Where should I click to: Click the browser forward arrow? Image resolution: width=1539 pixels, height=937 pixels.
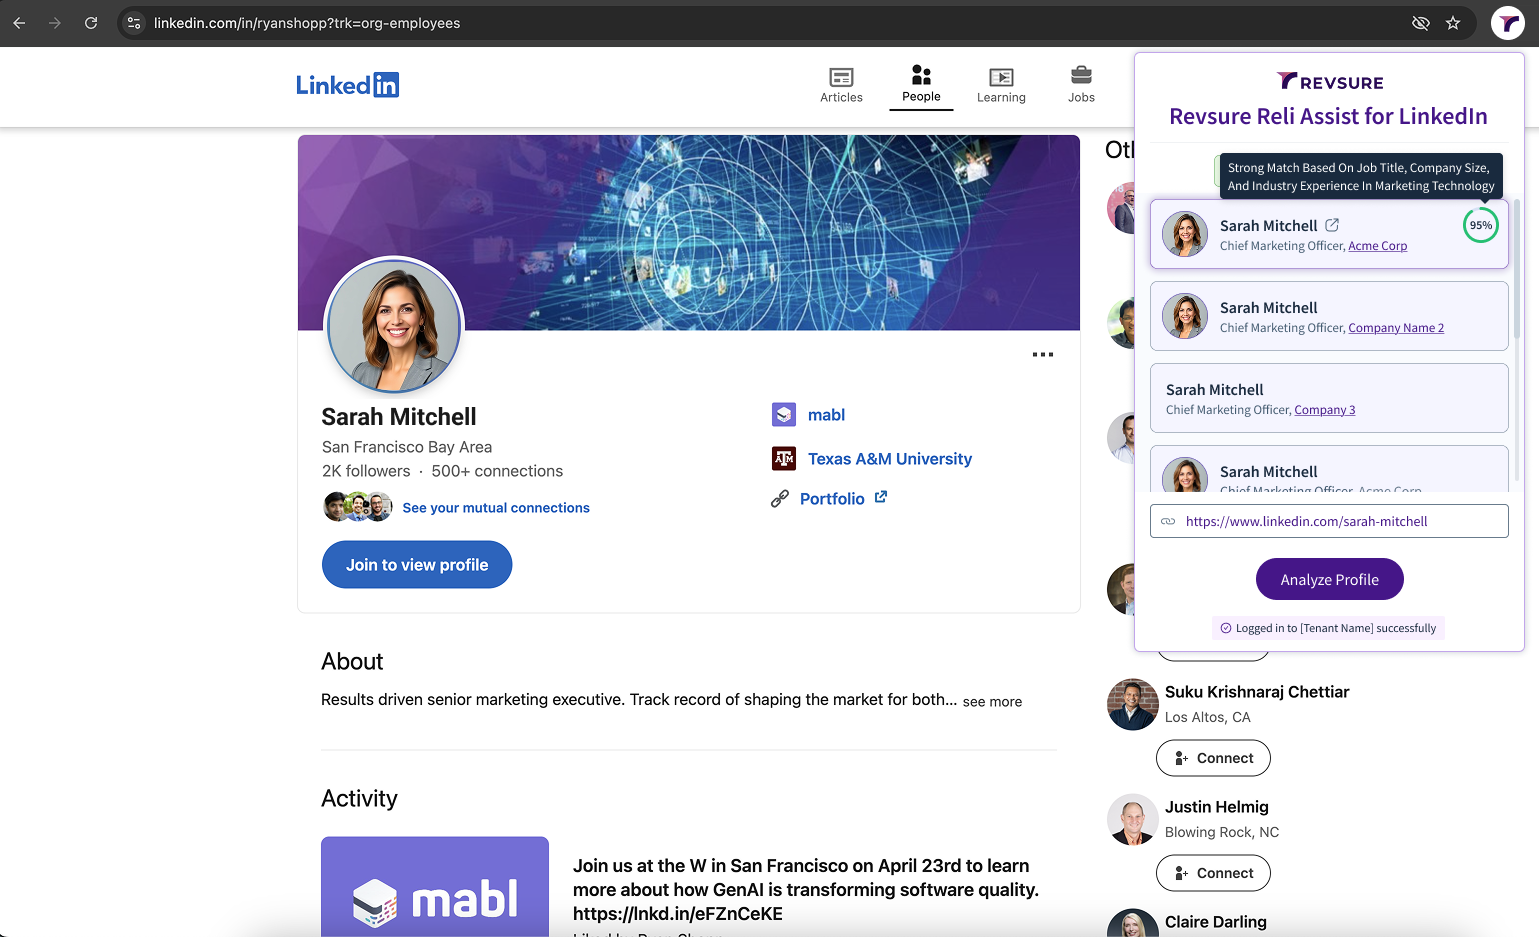point(55,23)
